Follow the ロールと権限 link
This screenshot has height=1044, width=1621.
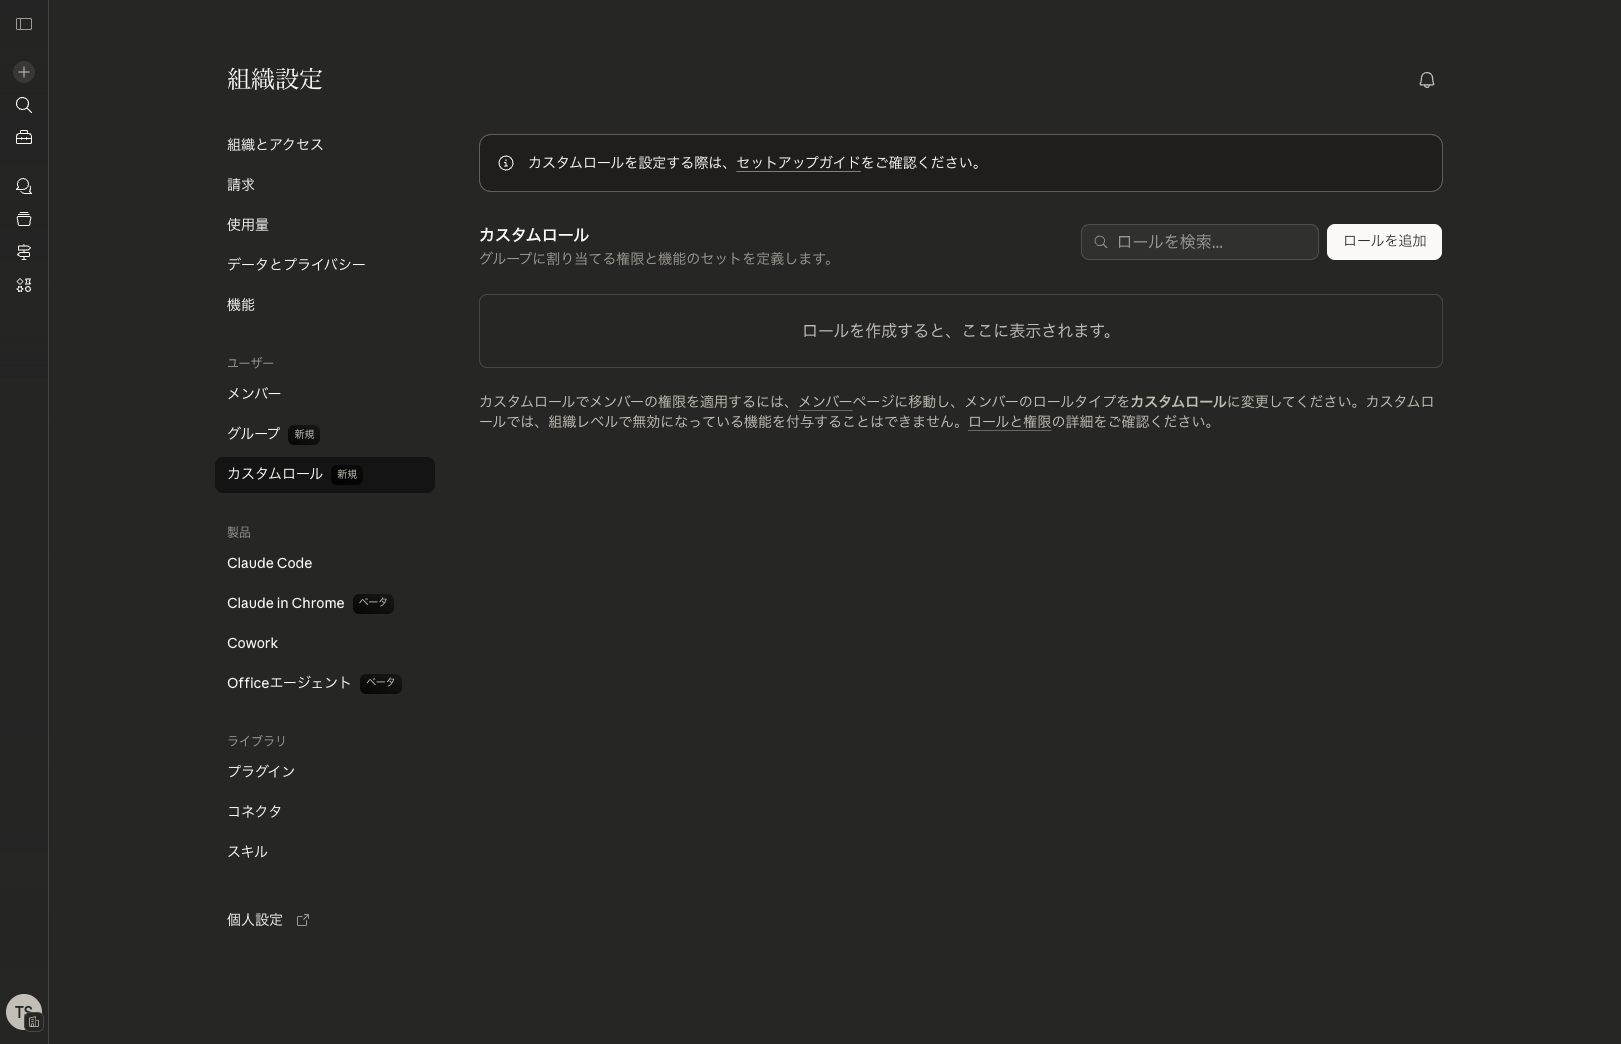(1009, 422)
